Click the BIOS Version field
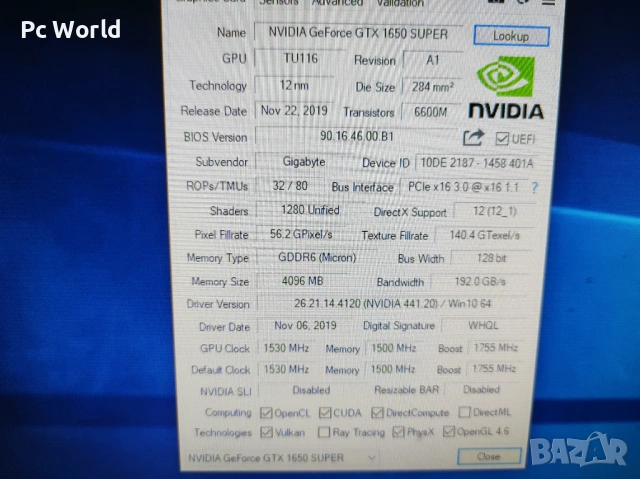This screenshot has width=640, height=479. click(356, 136)
